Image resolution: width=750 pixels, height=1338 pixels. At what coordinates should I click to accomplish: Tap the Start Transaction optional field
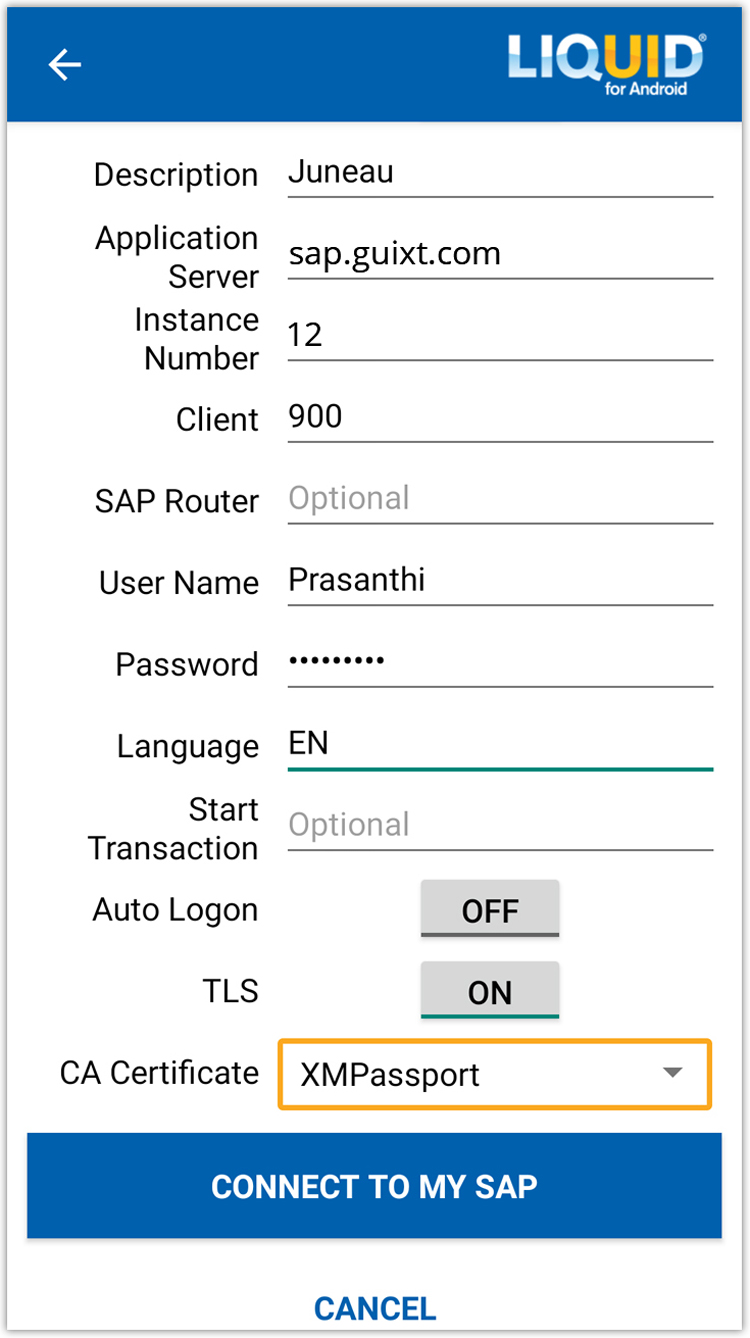500,826
